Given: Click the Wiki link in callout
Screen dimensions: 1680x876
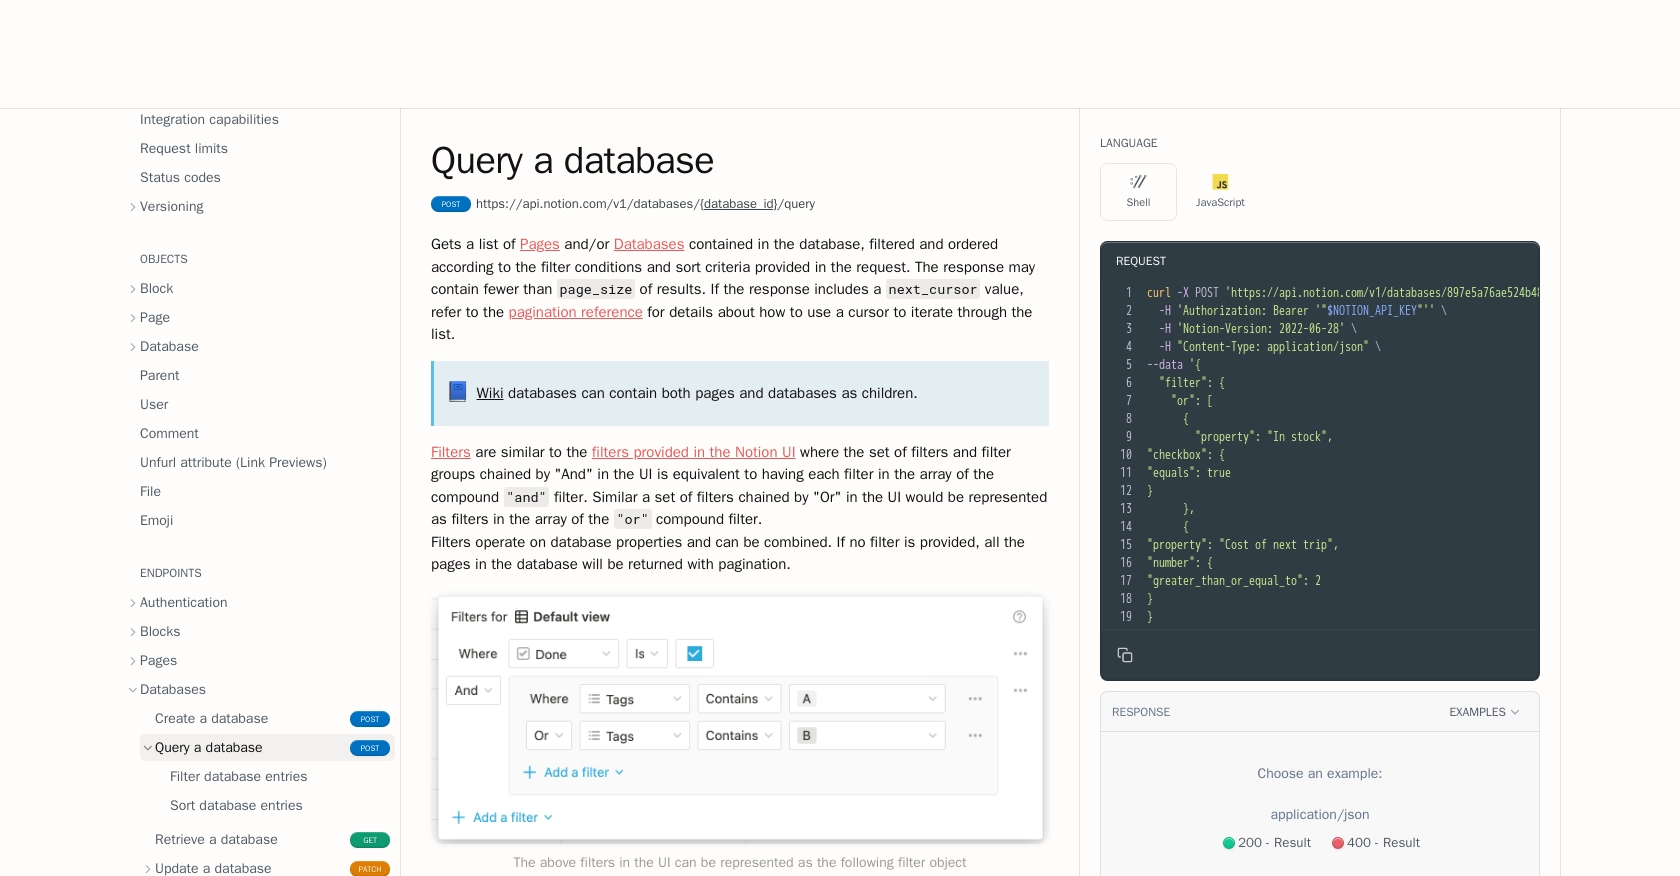Looking at the screenshot, I should 490,393.
